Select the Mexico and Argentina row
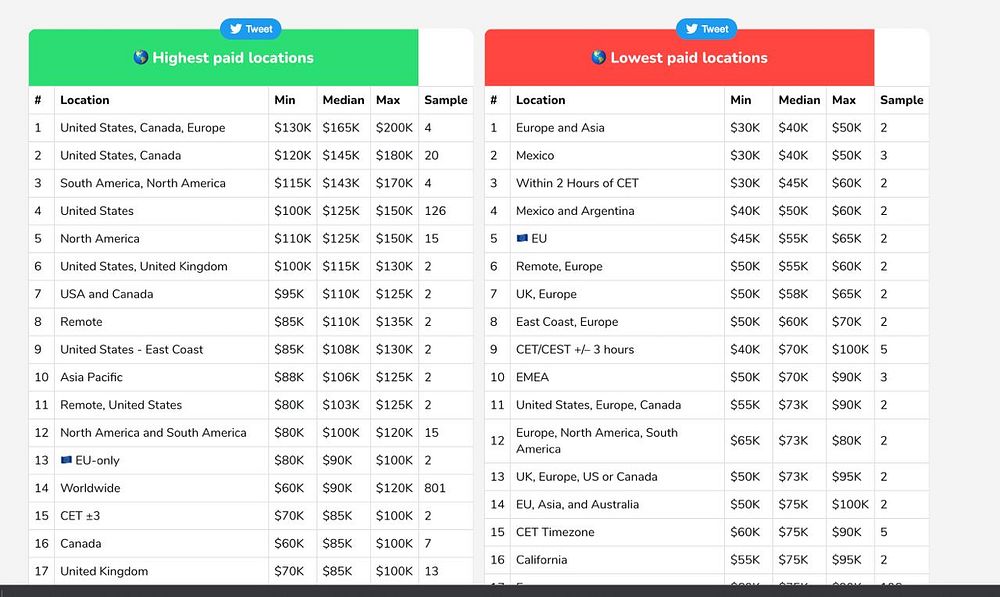This screenshot has width=1000, height=597. 707,211
